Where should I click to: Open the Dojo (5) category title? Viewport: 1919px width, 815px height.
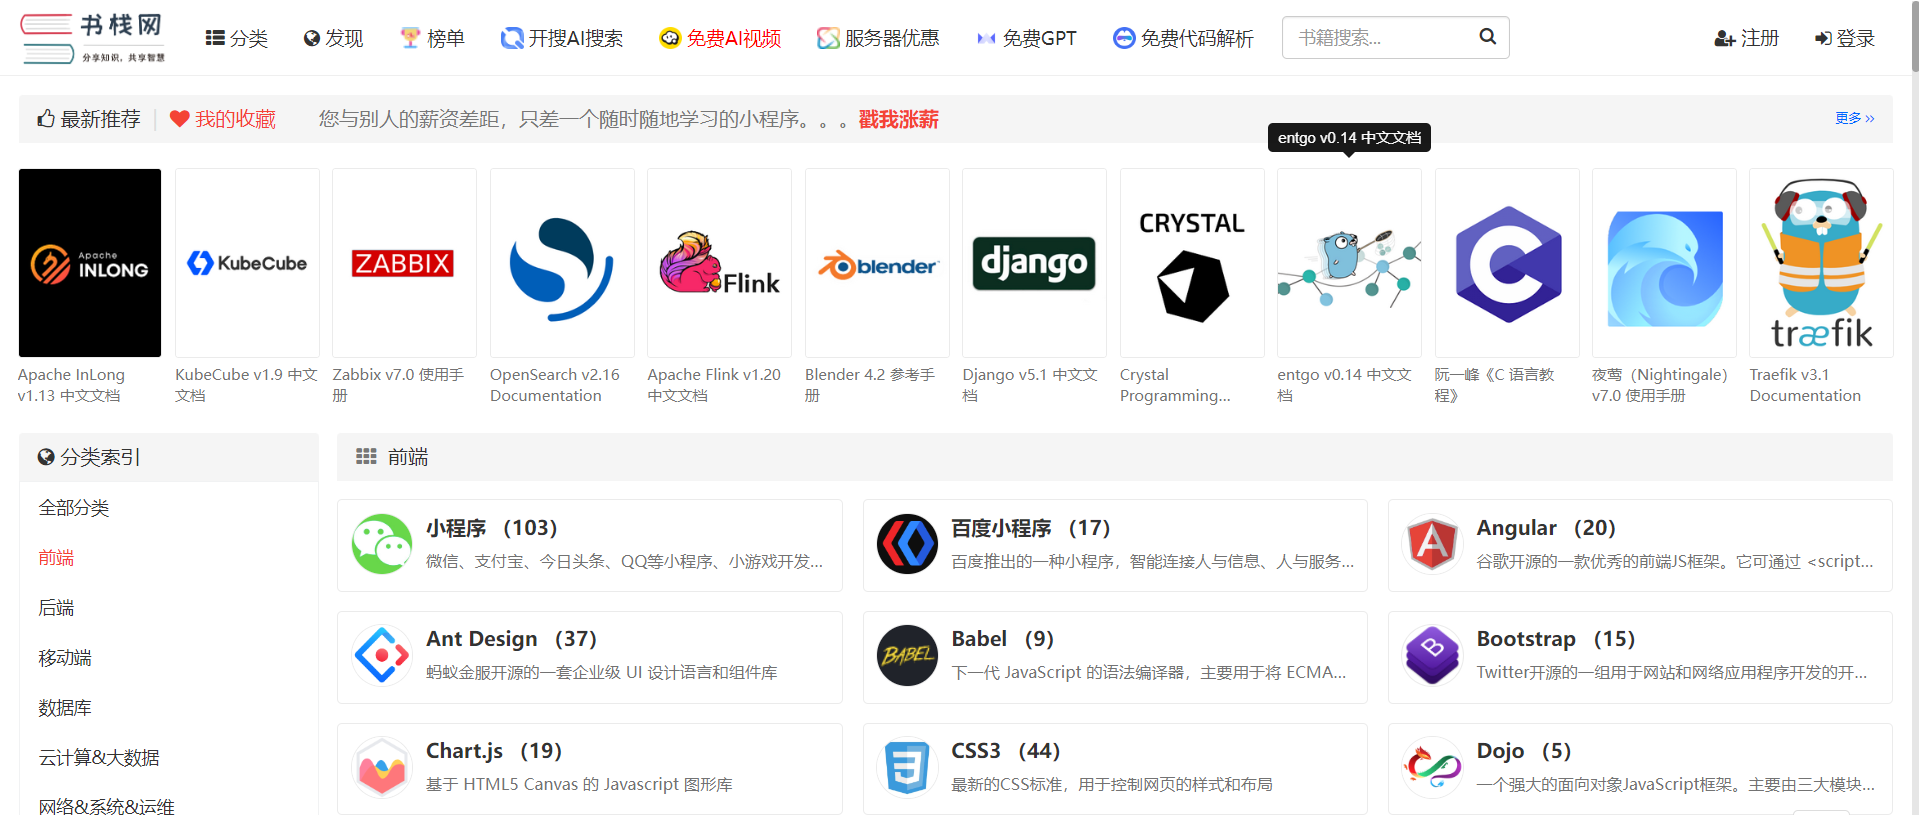(1523, 751)
